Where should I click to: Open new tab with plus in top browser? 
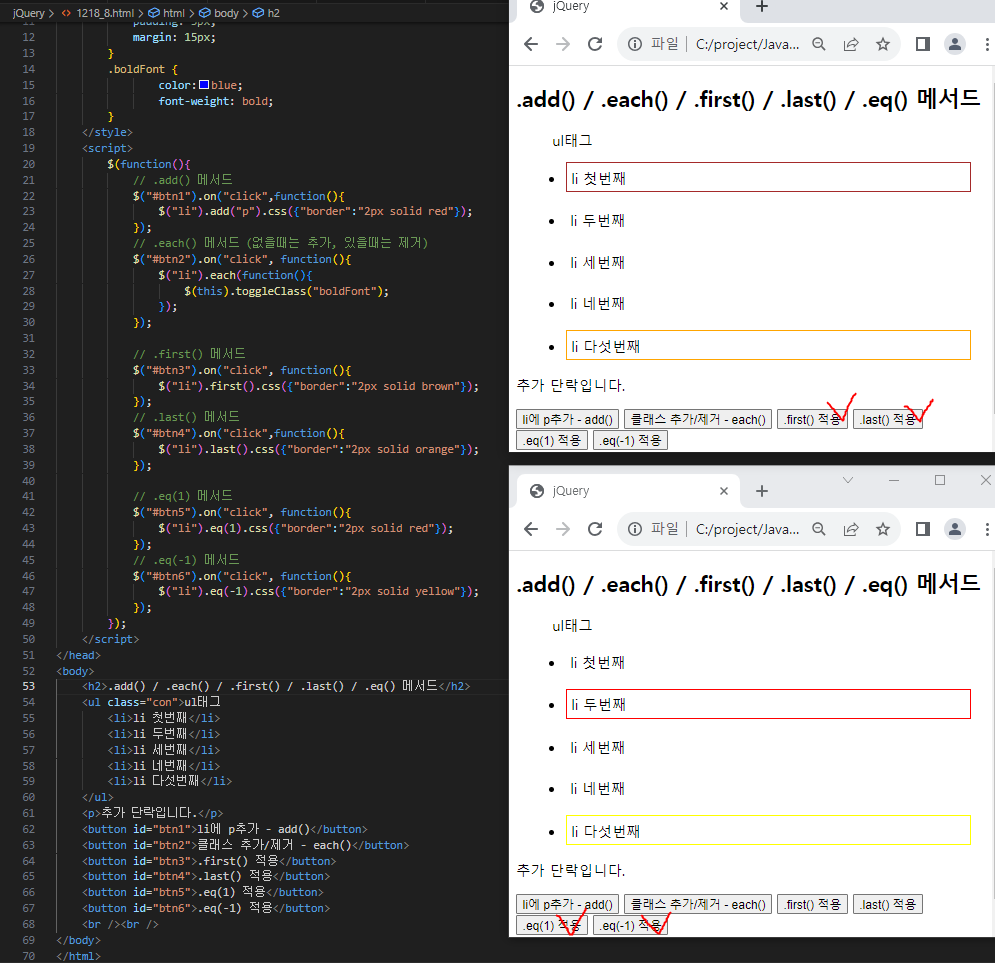[x=762, y=6]
